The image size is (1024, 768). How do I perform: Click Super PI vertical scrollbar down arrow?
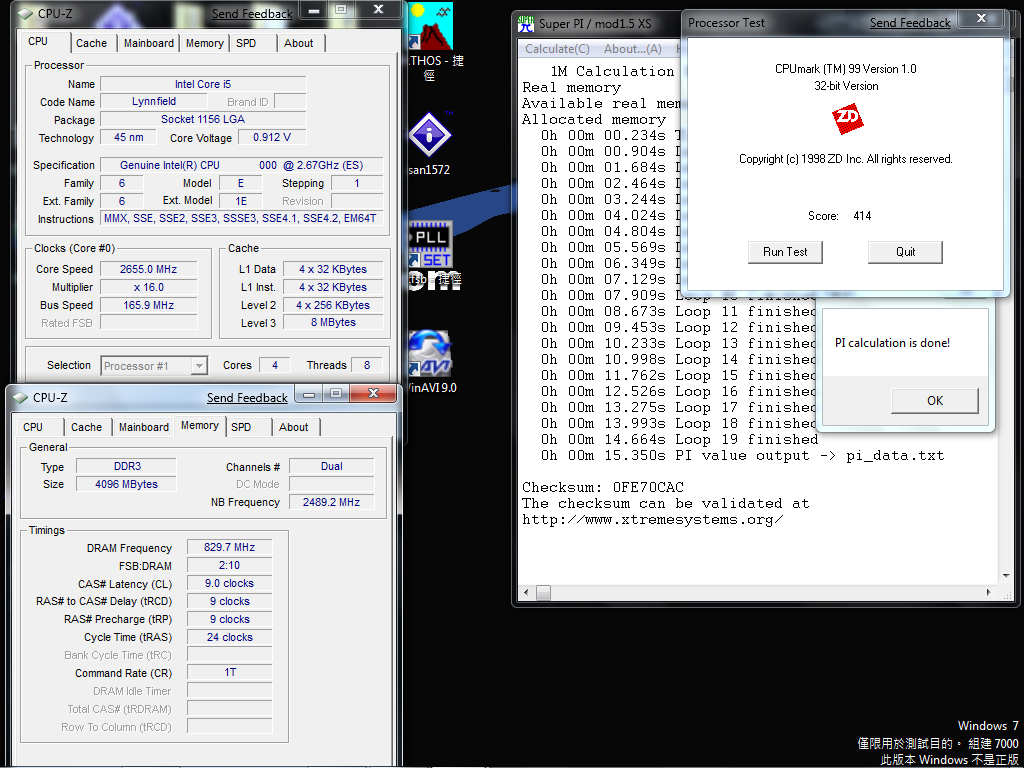tap(1006, 576)
